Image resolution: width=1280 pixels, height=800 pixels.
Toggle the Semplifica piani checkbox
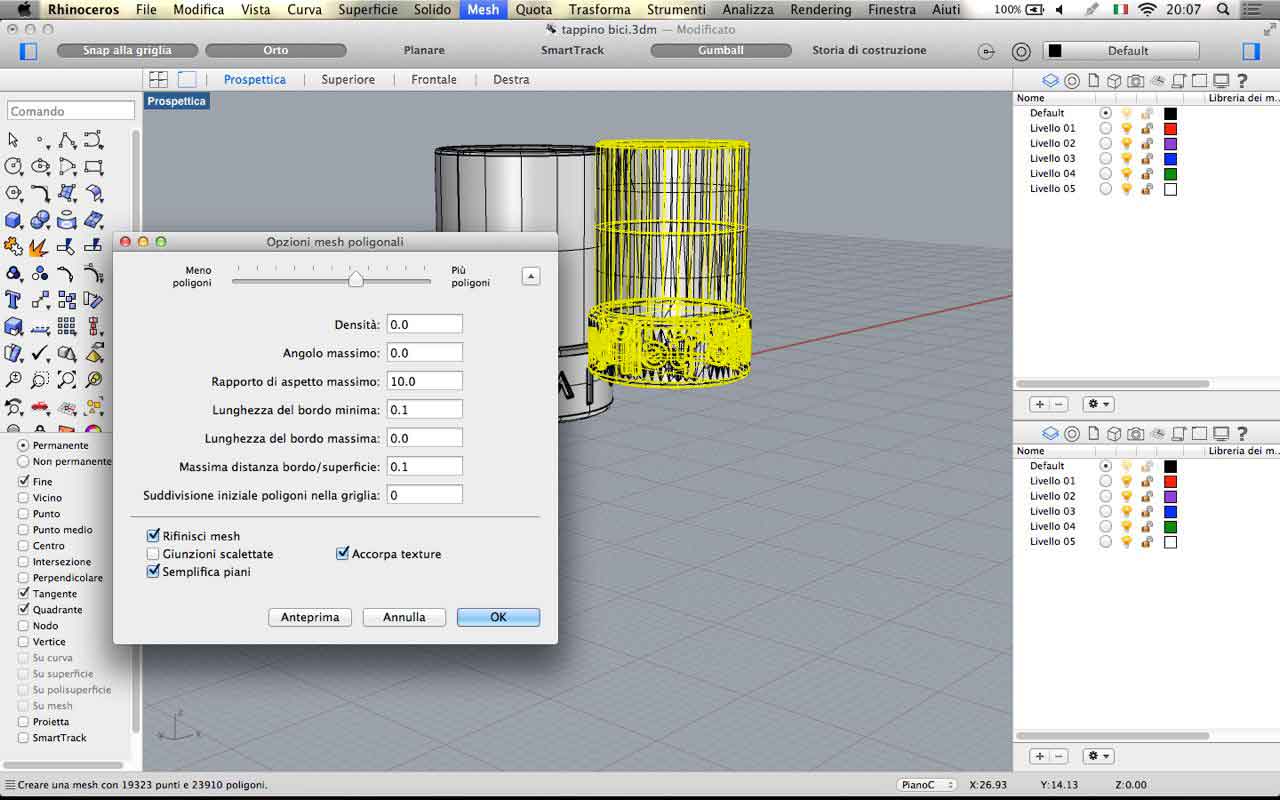pyautogui.click(x=153, y=572)
